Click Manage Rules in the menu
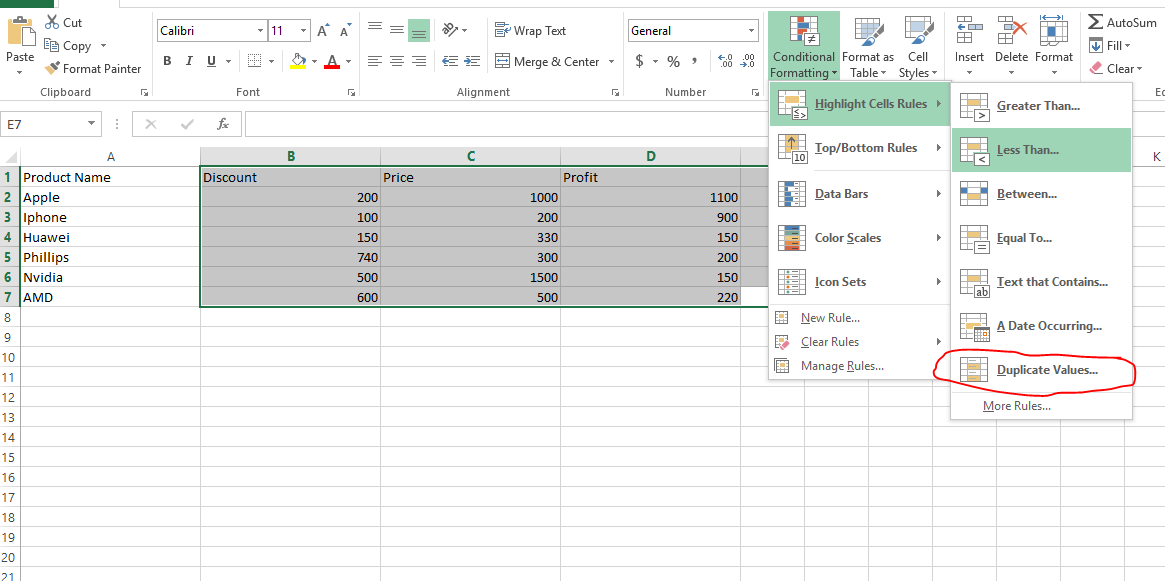This screenshot has height=581, width=1165. point(841,366)
